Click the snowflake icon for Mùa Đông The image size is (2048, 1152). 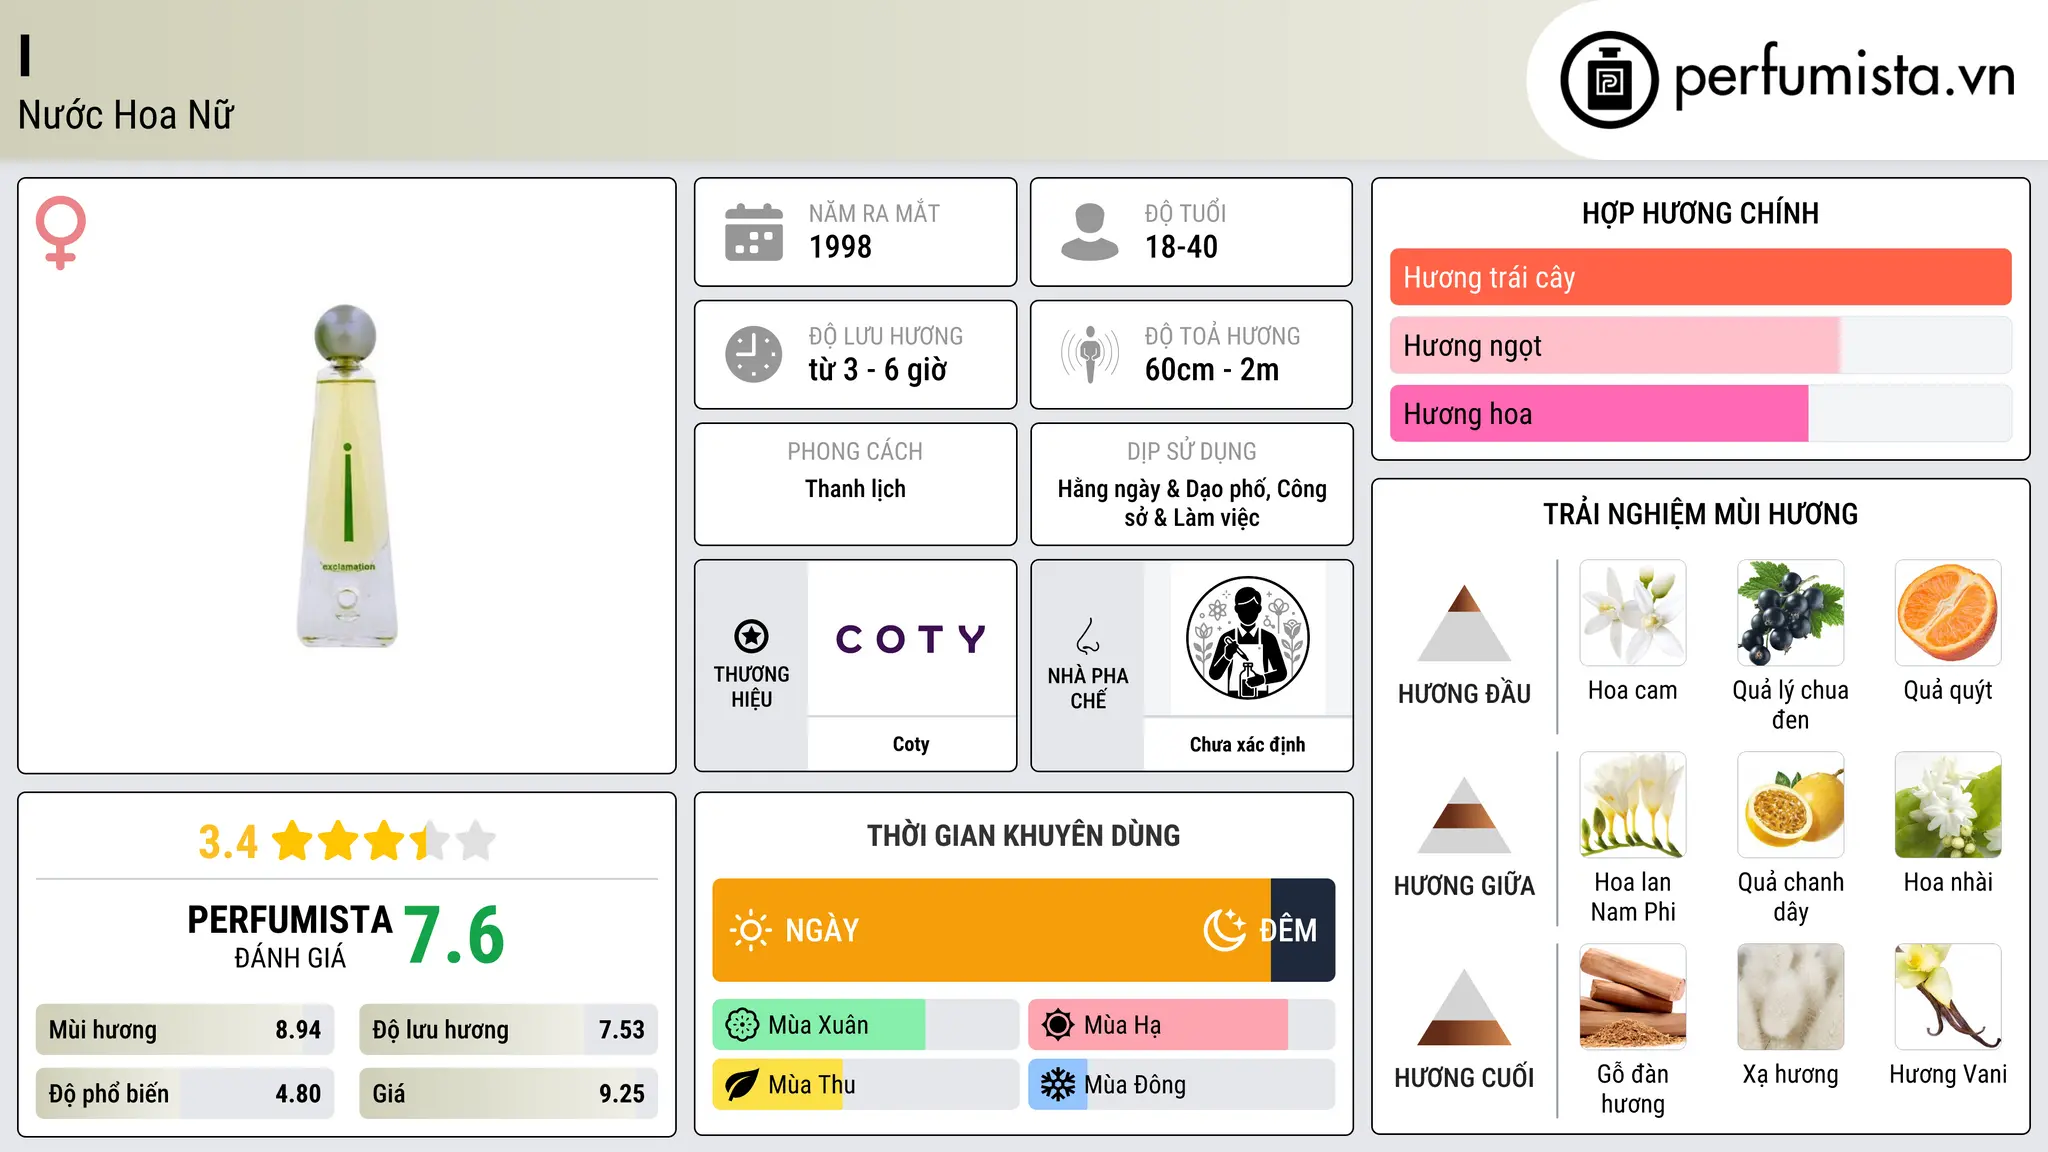click(x=1058, y=1085)
